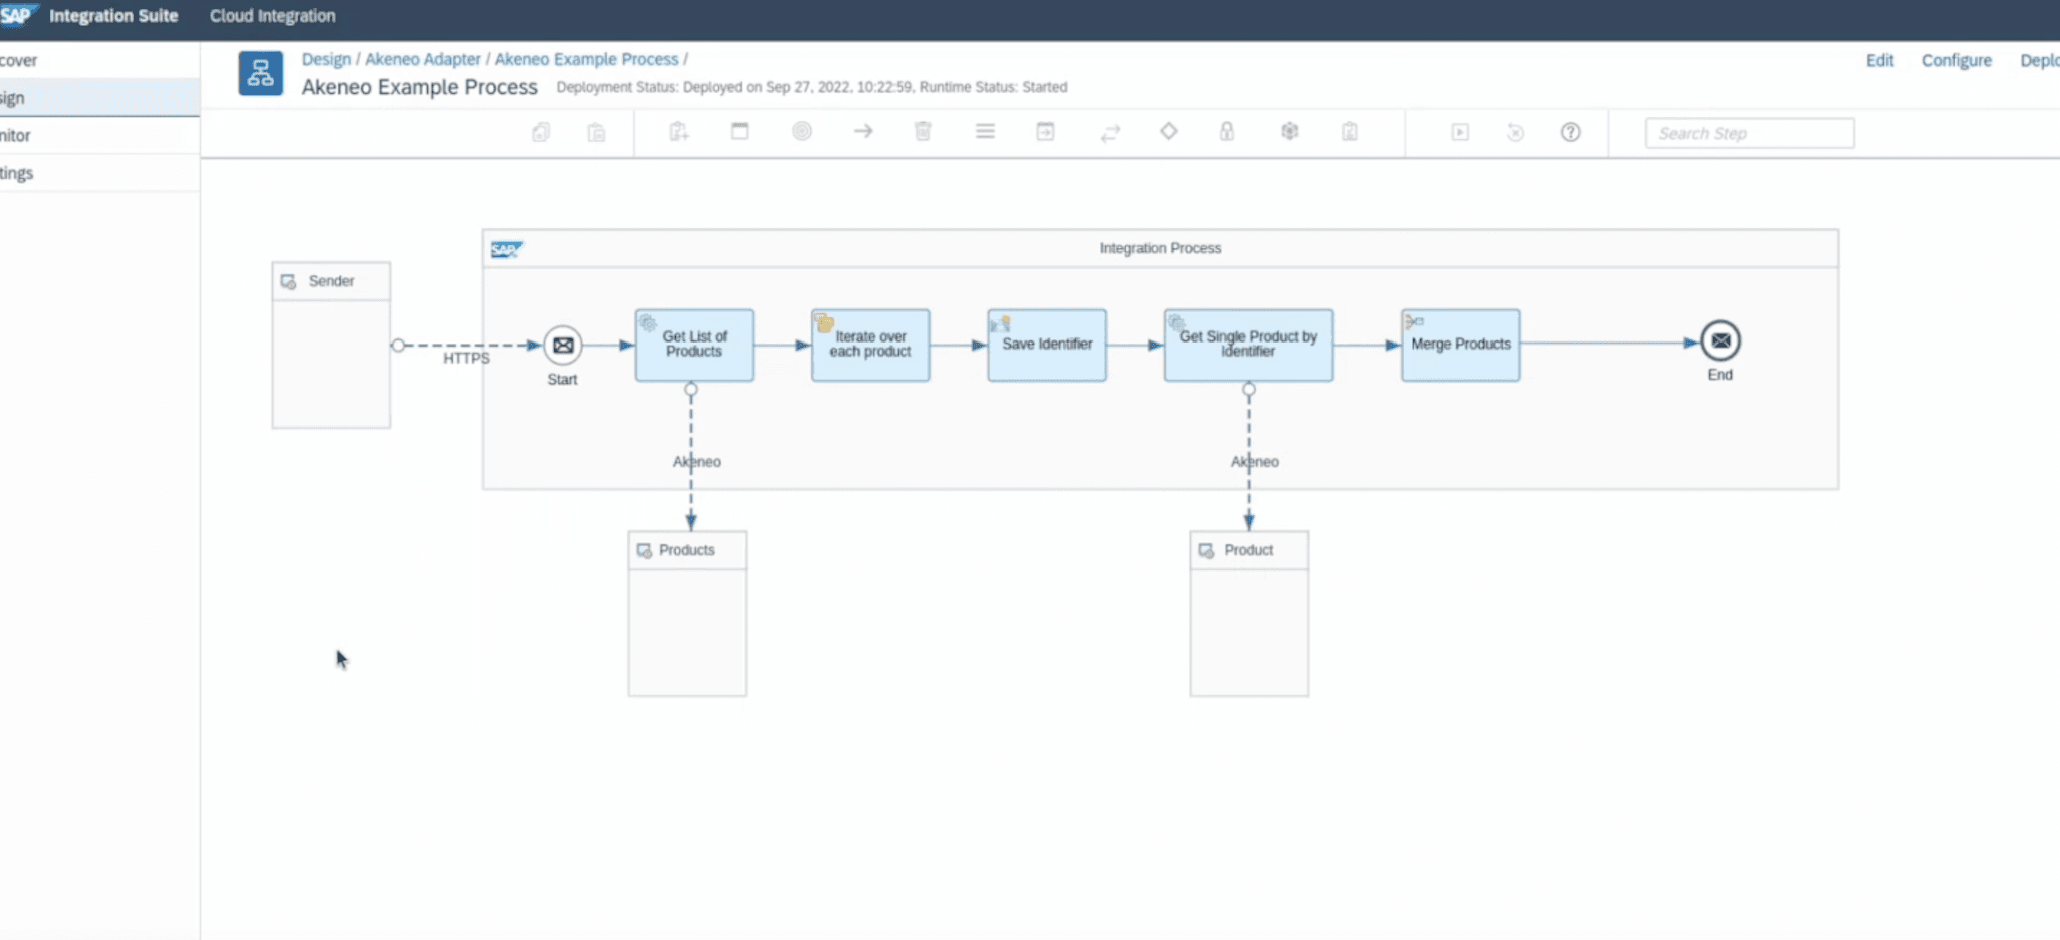Select the Save Identifier step
This screenshot has width=2060, height=940.
(x=1047, y=345)
